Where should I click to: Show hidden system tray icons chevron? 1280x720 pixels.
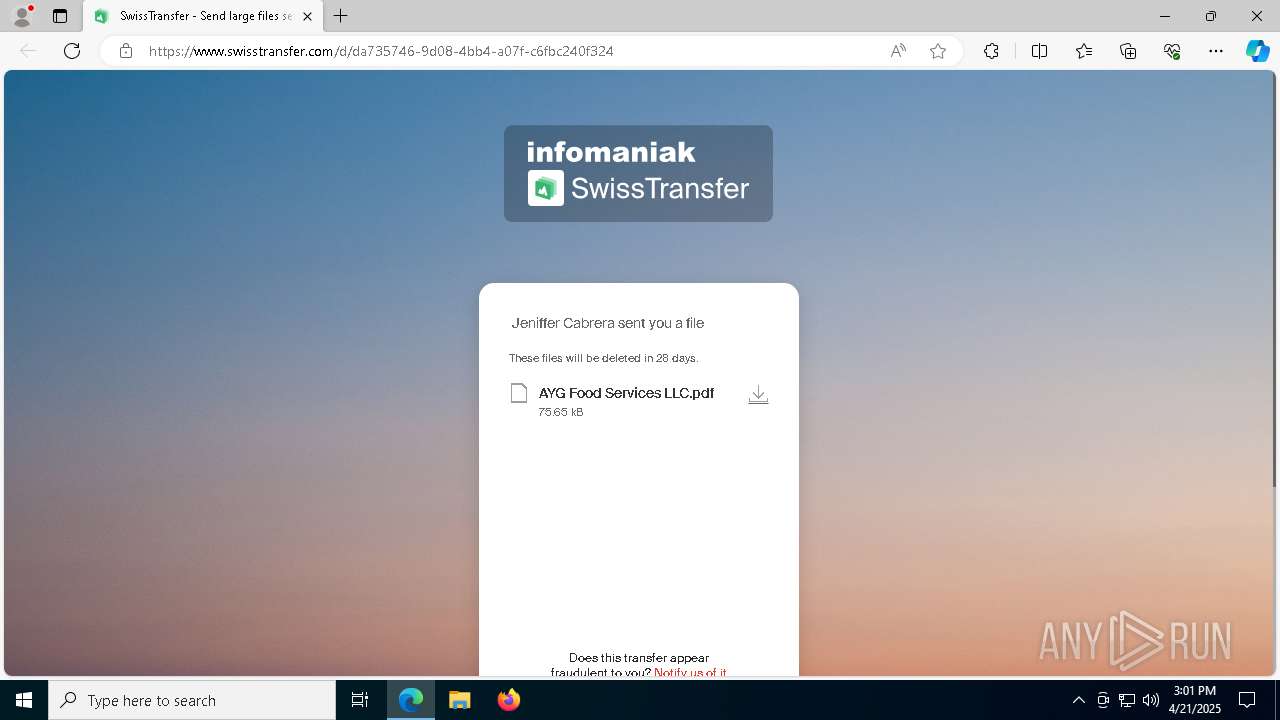[1078, 700]
